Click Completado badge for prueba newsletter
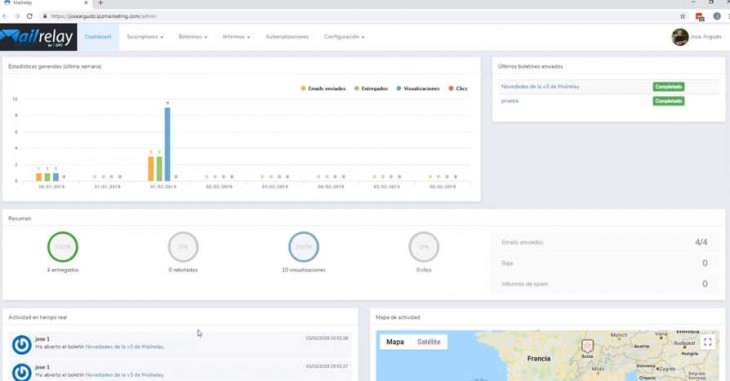The image size is (730, 381). pyautogui.click(x=669, y=101)
